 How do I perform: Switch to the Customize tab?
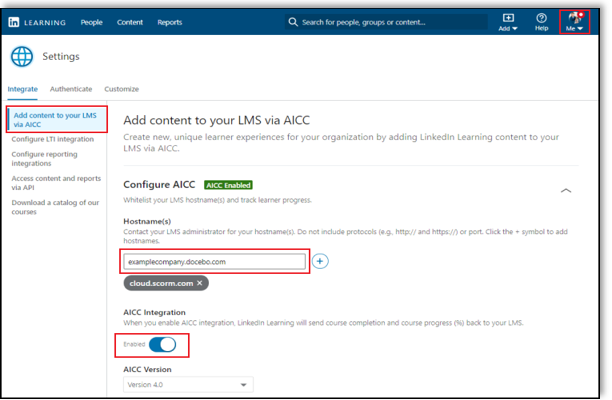tap(121, 89)
